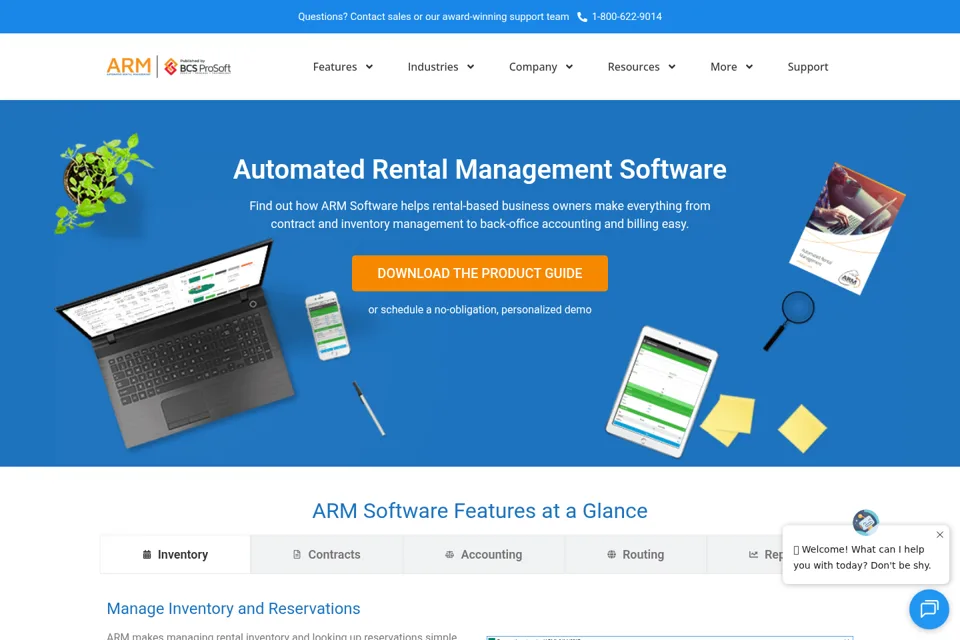Click the Inventory tab icon
This screenshot has height=640, width=960.
[147, 554]
